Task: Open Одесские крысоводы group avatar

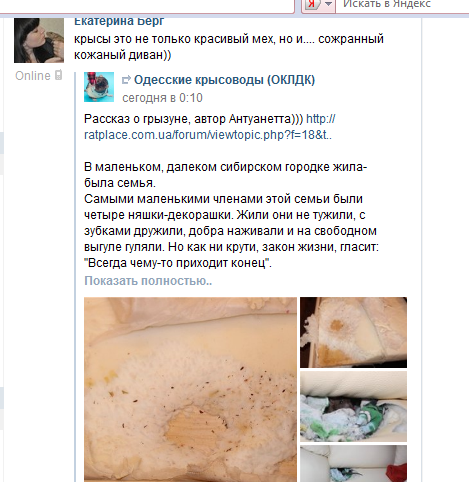Action: click(99, 87)
